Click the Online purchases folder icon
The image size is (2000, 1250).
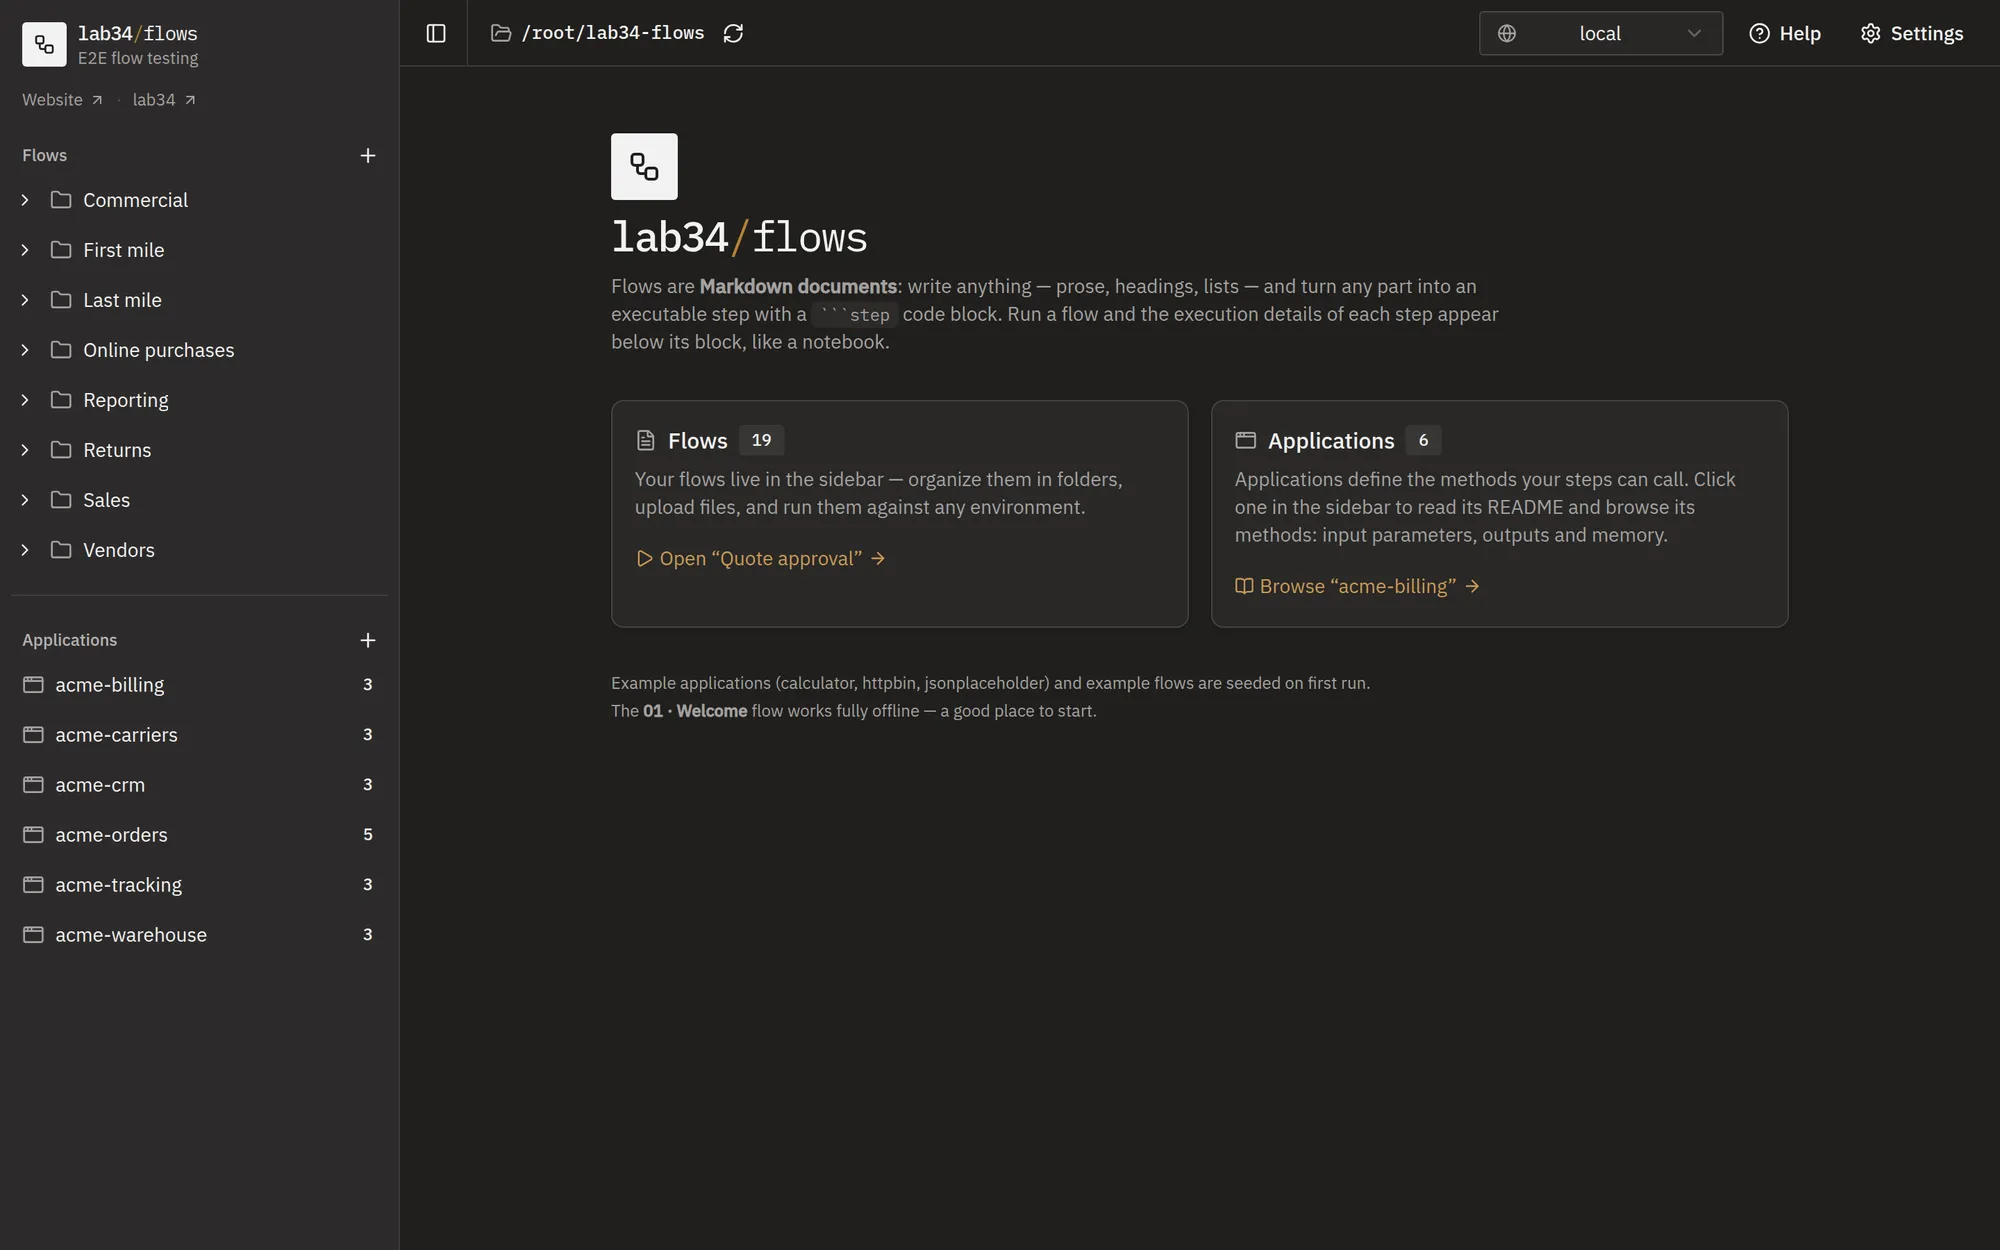(x=61, y=349)
